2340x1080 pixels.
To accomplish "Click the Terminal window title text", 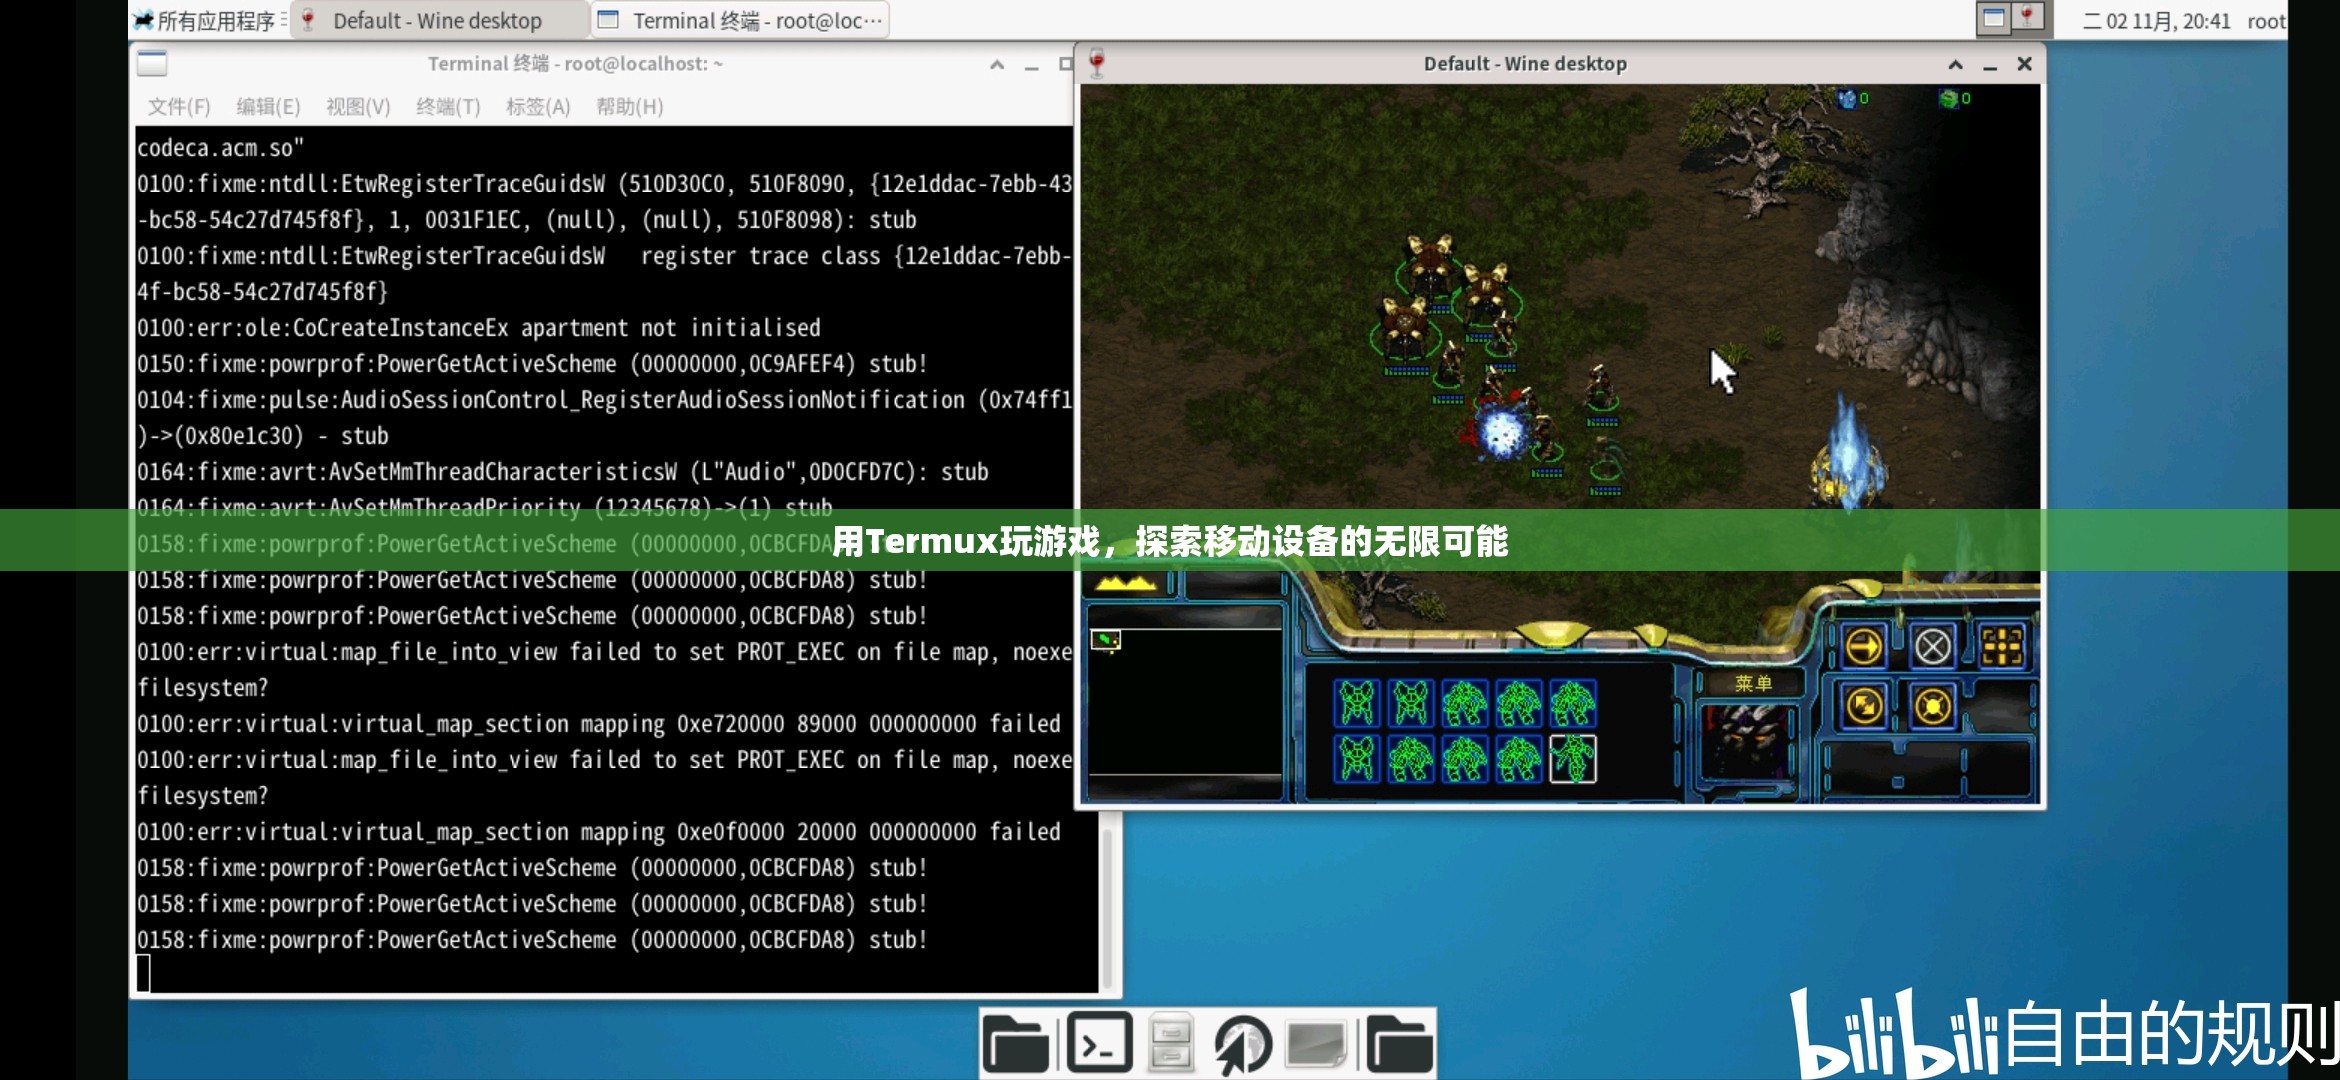I will coord(575,64).
